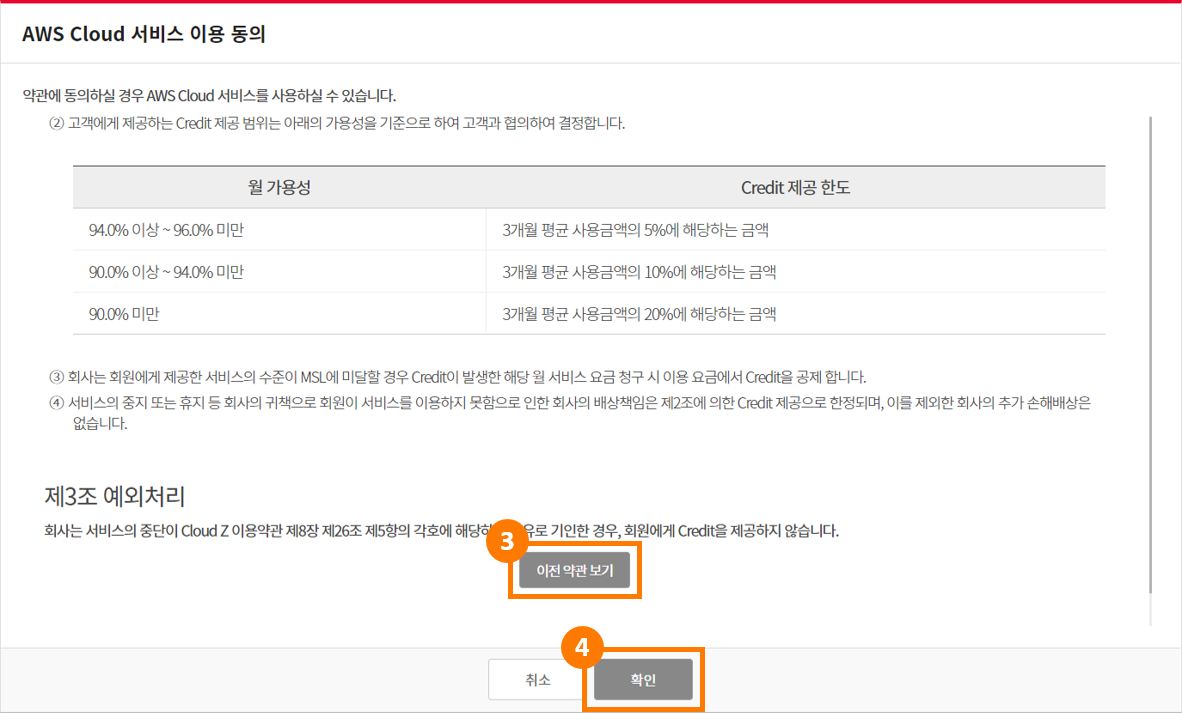Click the AWS Cloud 서비스 이용 동의 title
This screenshot has height=713, width=1182.
[144, 34]
